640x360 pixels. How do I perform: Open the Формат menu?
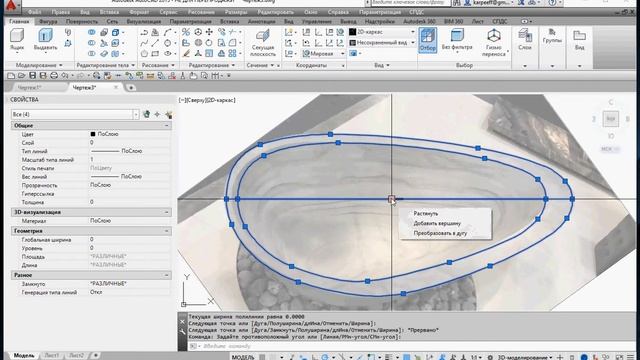(139, 12)
